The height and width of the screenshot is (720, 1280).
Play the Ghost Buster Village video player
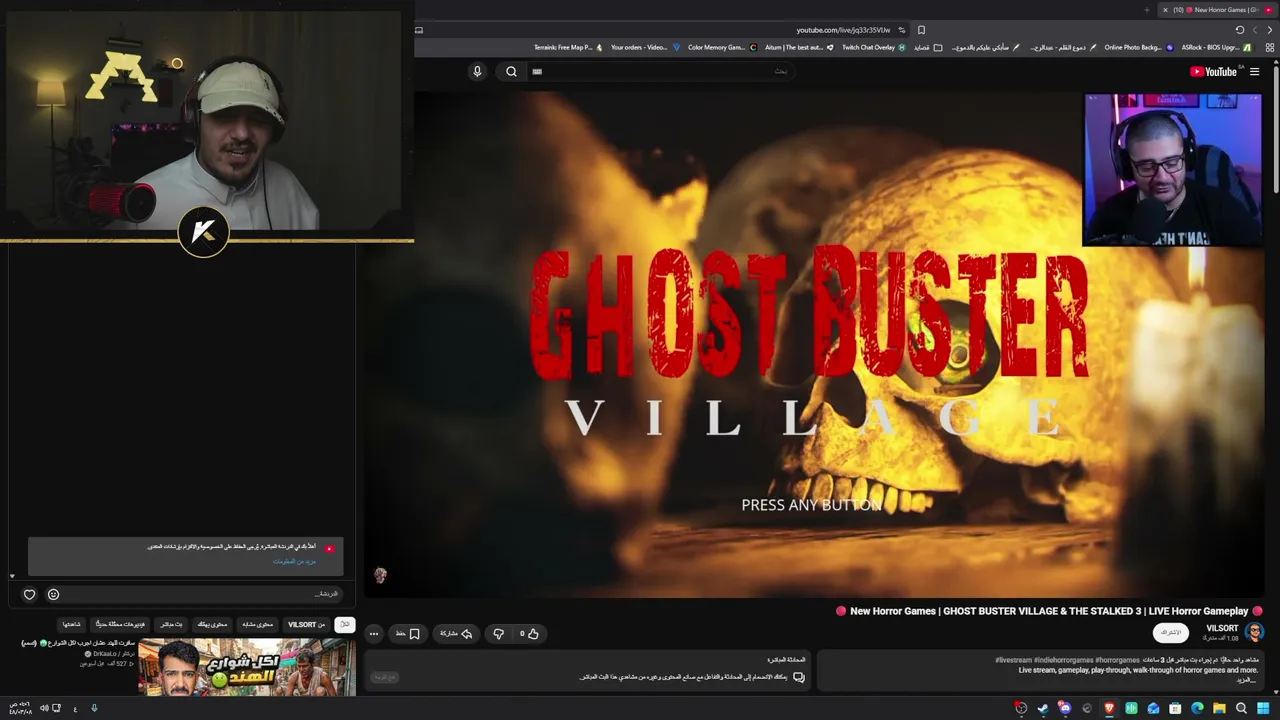point(814,345)
